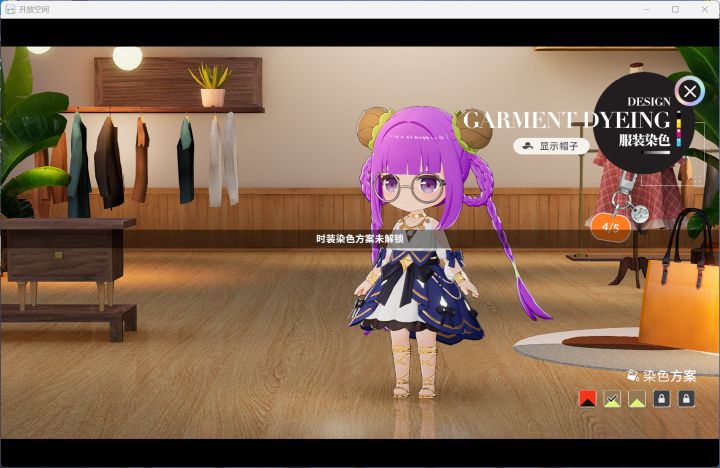Select the checked yellow-green dye scheme
The height and width of the screenshot is (468, 720).
pyautogui.click(x=612, y=399)
